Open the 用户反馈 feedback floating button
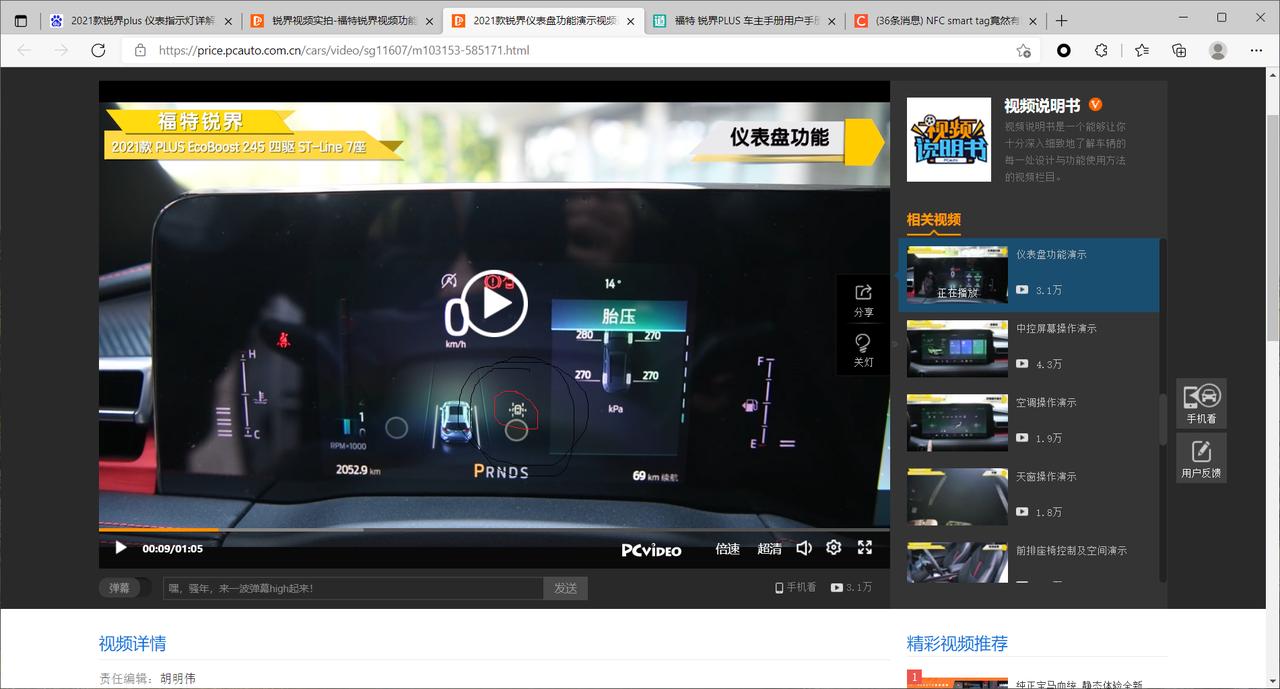The height and width of the screenshot is (689, 1280). pyautogui.click(x=1201, y=458)
